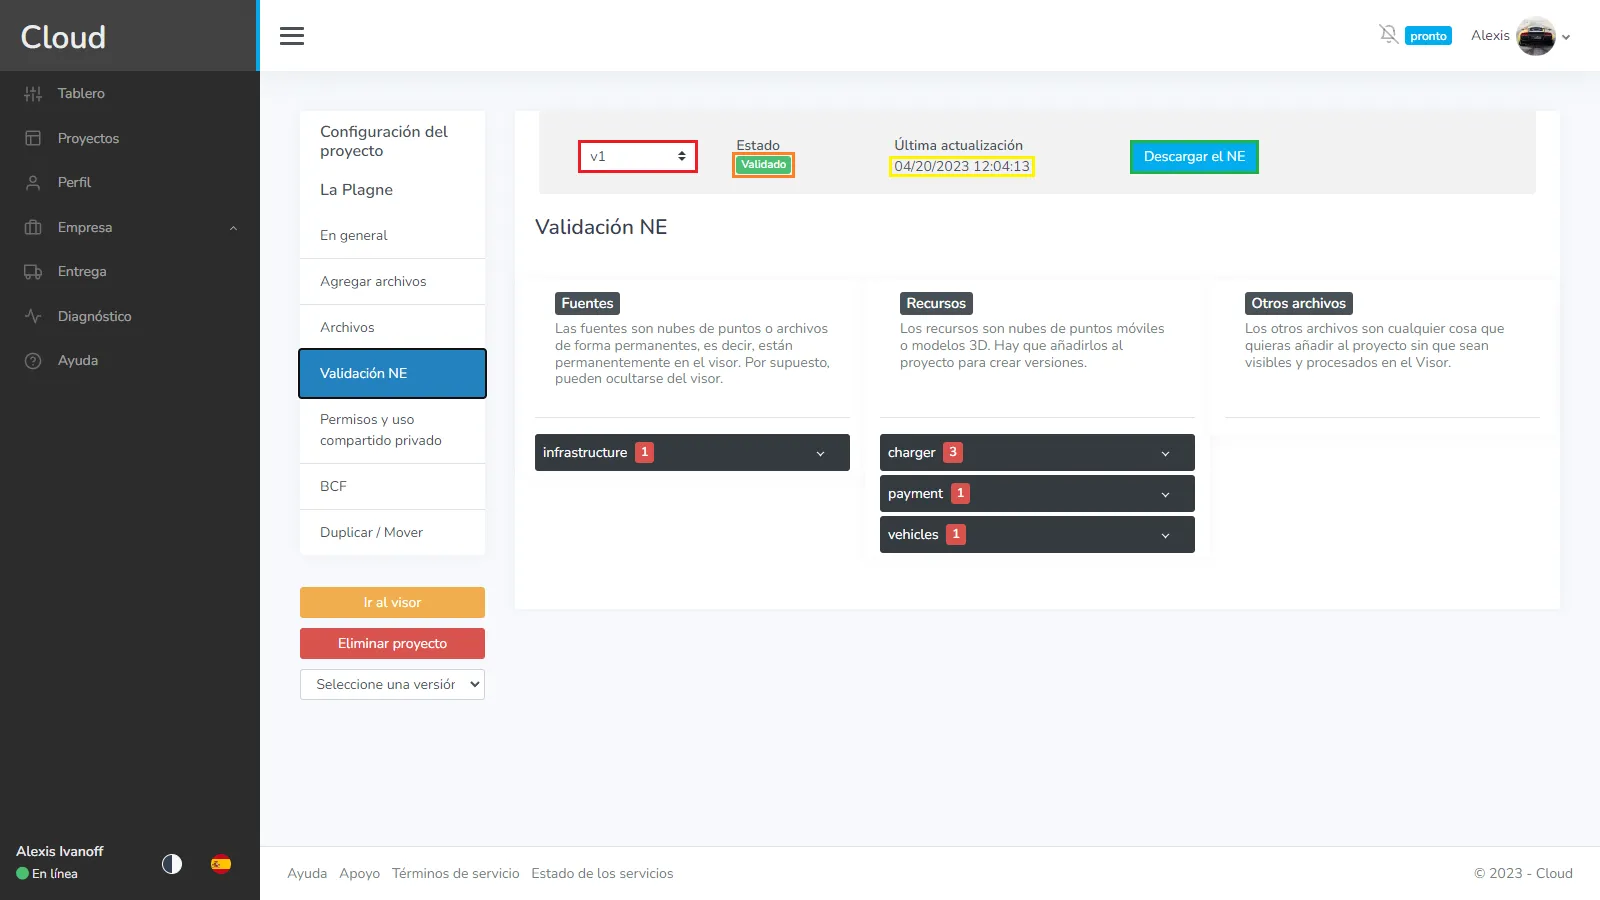This screenshot has width=1600, height=900.
Task: Select the En general tab
Action: click(x=392, y=235)
